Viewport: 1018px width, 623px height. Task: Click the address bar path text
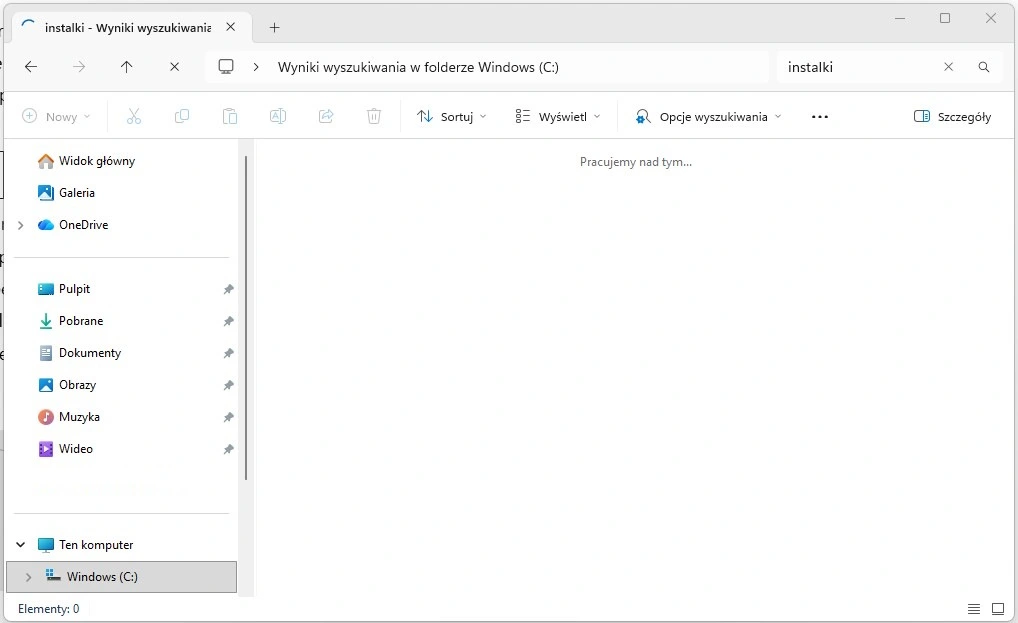pos(418,67)
